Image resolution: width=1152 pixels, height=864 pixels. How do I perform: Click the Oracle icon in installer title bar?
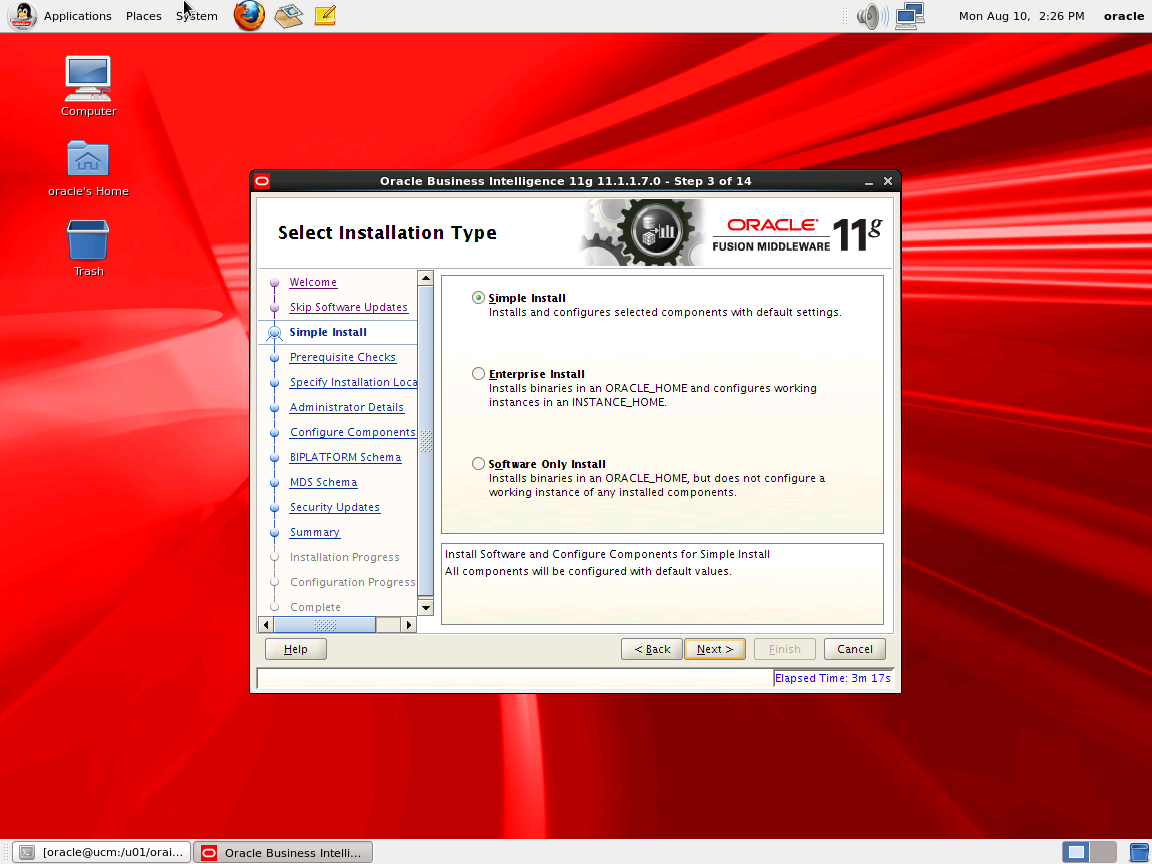tap(262, 181)
